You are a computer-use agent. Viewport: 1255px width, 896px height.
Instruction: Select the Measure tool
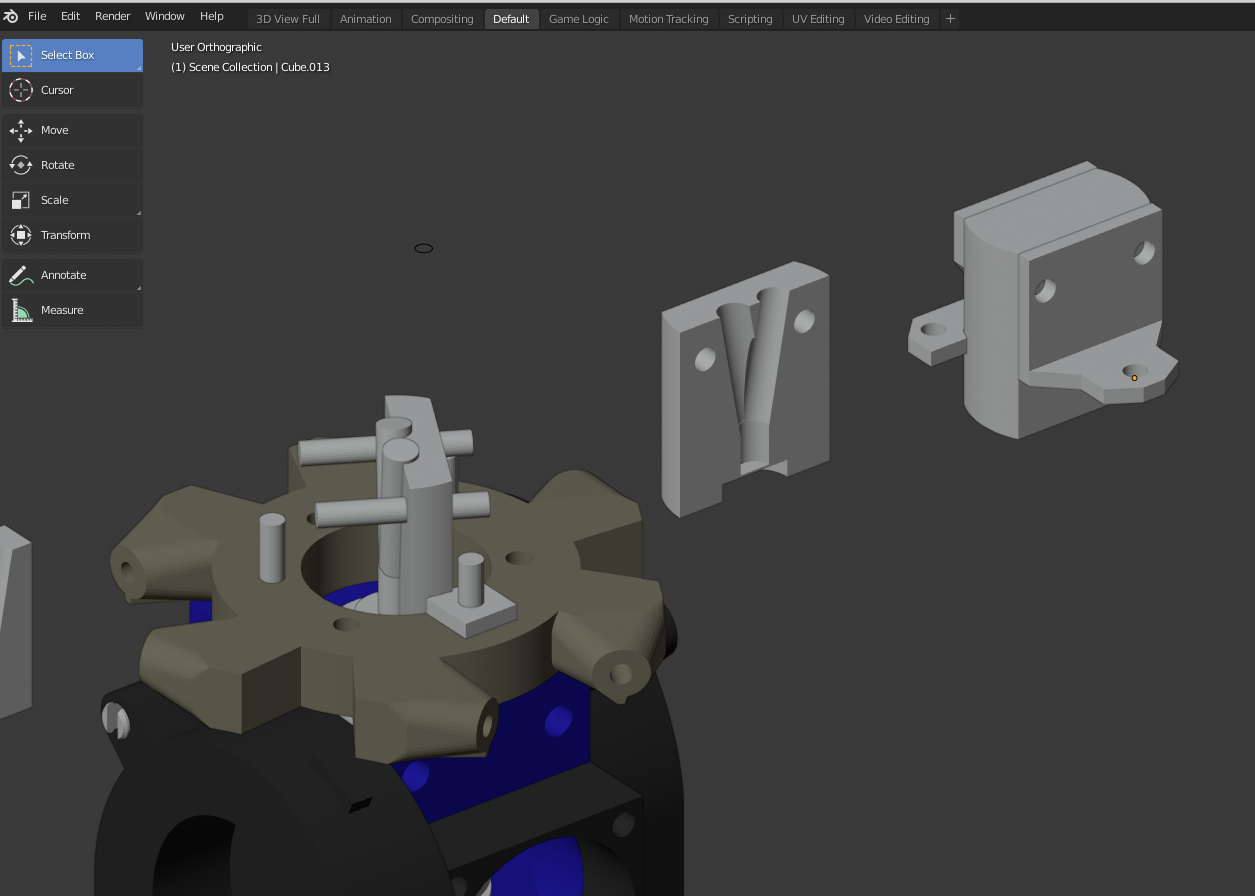71,310
